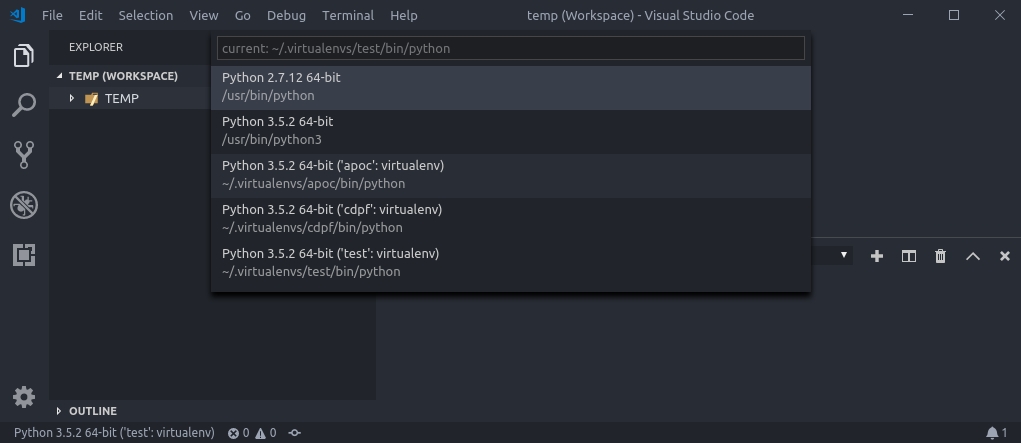Select Python 3.5.2 at /usr/bin/python3

pos(511,132)
